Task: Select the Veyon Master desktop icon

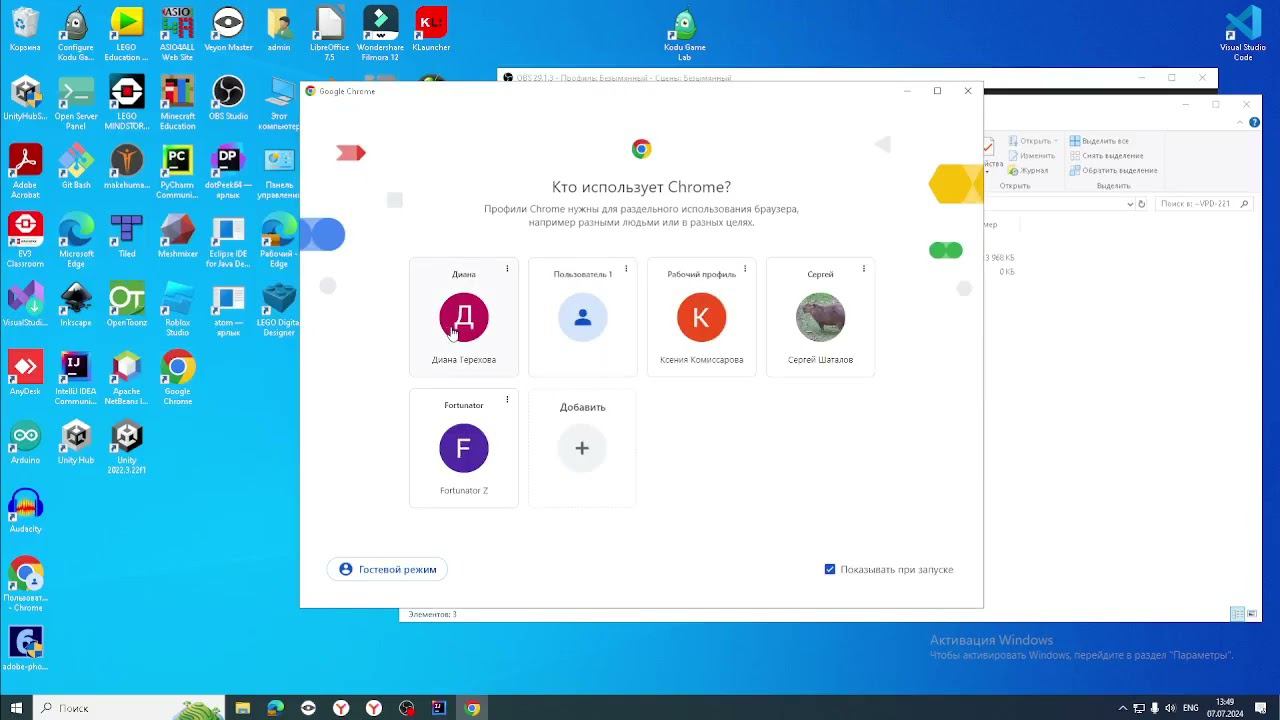Action: [228, 31]
